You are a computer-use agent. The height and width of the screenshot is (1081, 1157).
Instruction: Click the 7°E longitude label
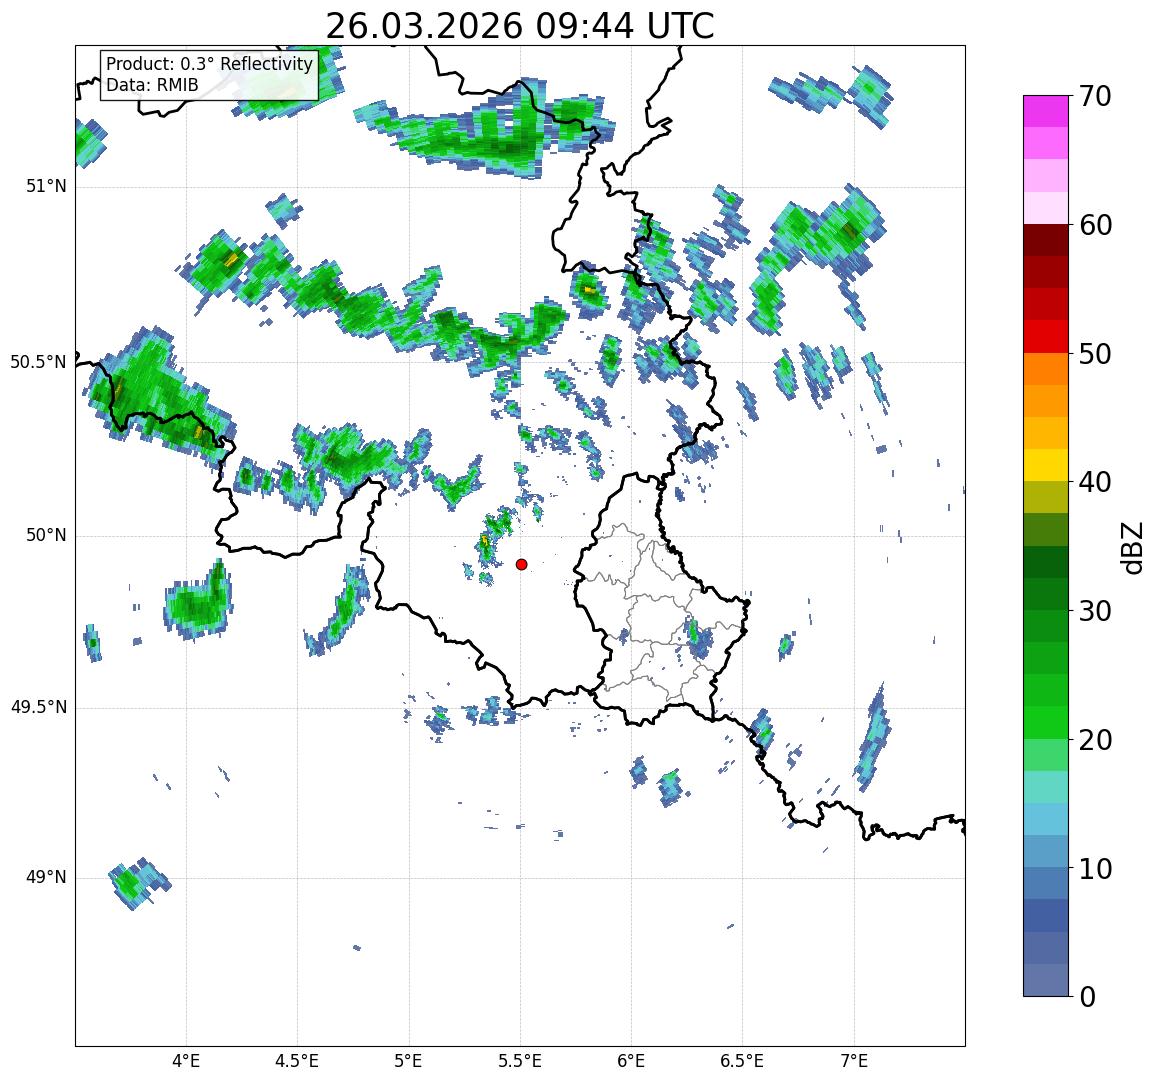pos(854,1062)
